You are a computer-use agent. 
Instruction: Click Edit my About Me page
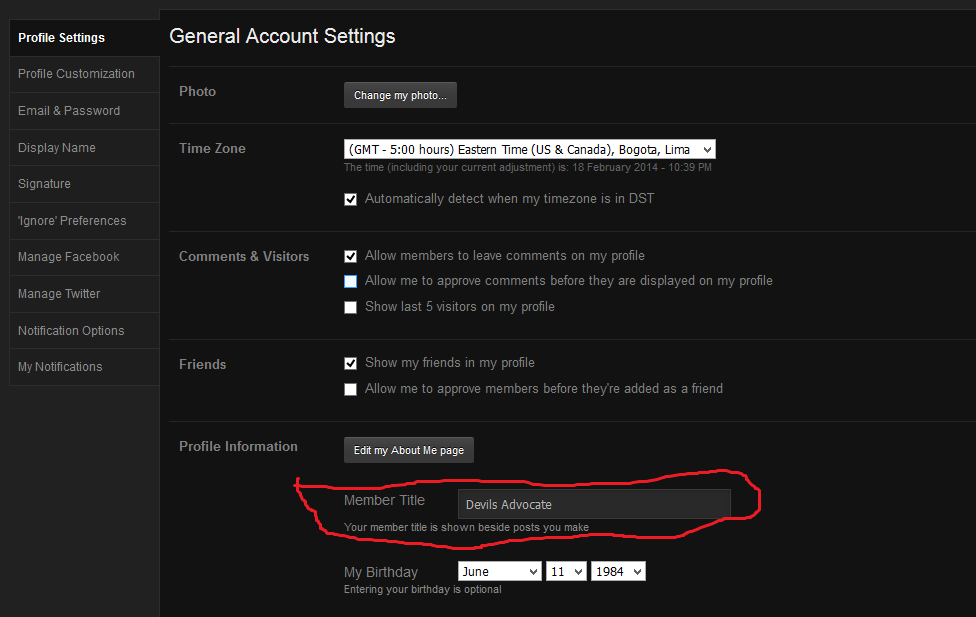[x=409, y=450]
